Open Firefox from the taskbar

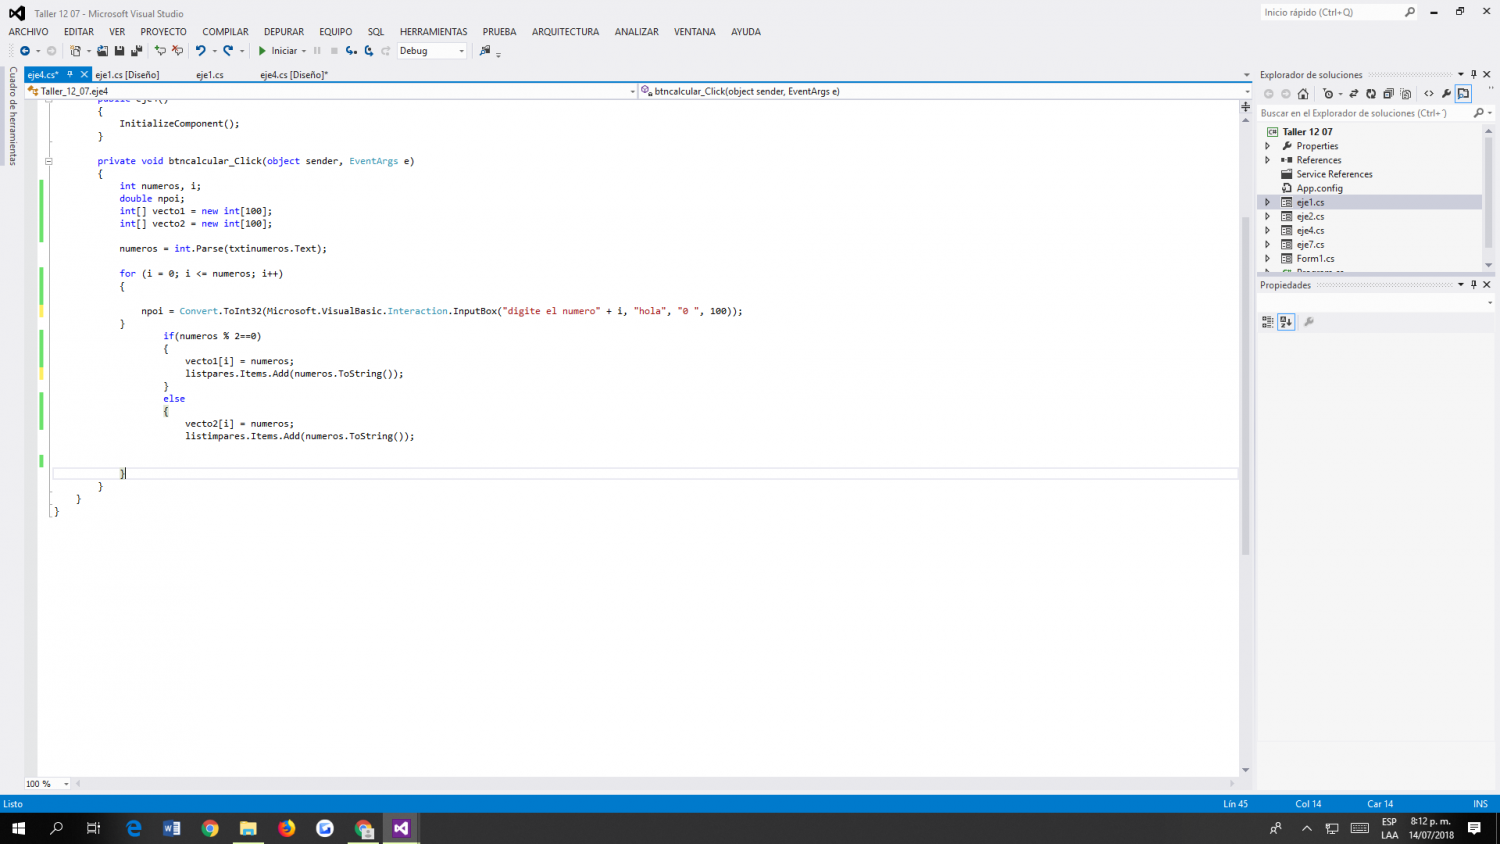[x=287, y=828]
